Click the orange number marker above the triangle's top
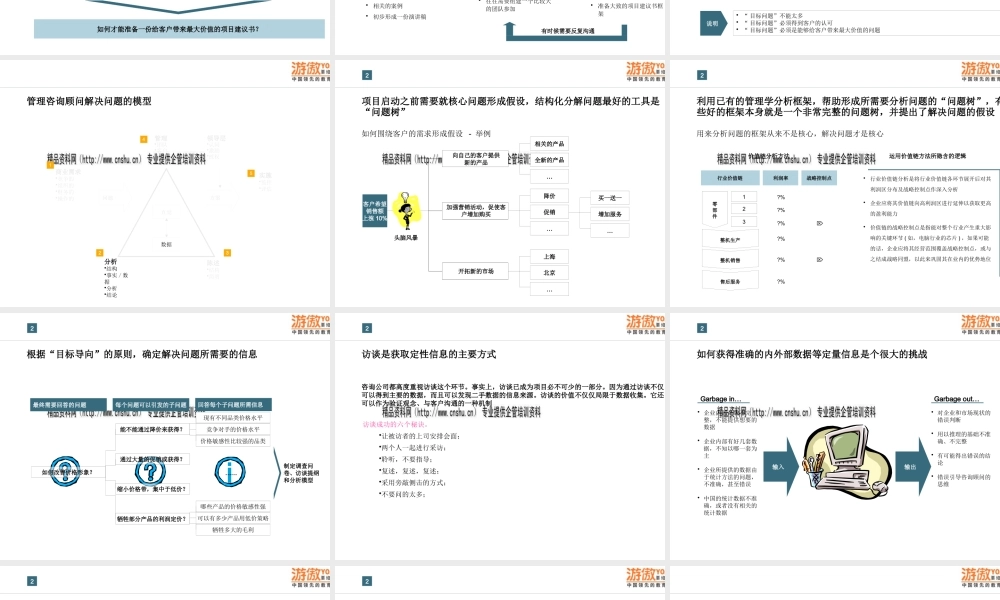Viewport: 1000px width, 600px height. click(x=143, y=138)
